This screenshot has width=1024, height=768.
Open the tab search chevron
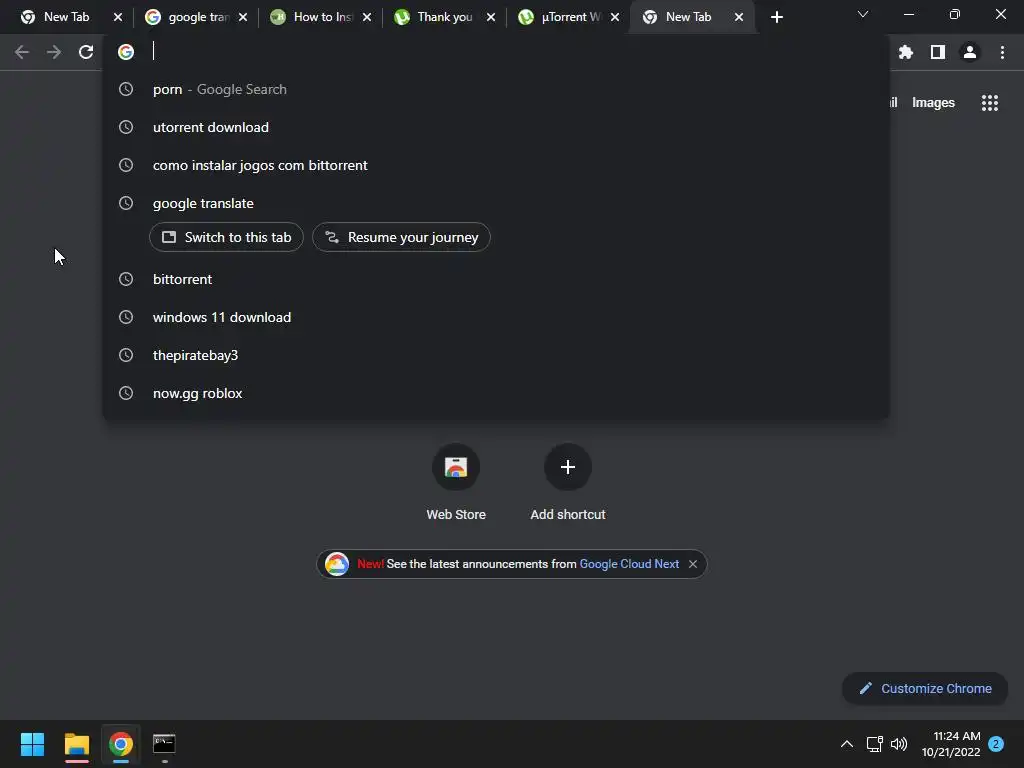pyautogui.click(x=863, y=14)
